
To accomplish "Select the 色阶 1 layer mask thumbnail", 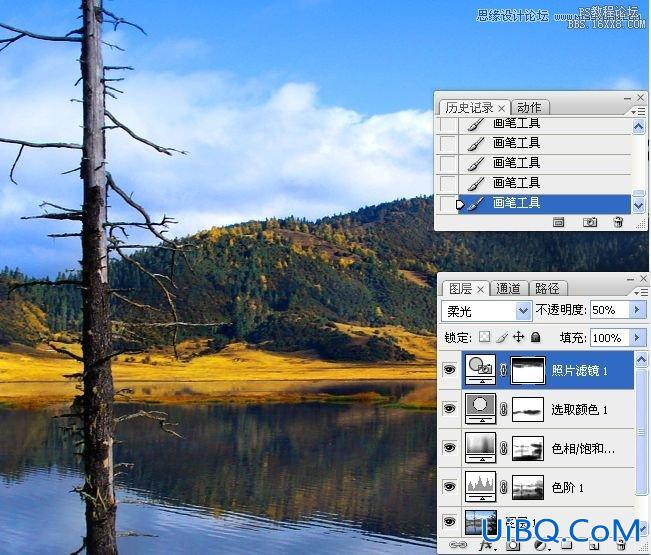I will [528, 487].
